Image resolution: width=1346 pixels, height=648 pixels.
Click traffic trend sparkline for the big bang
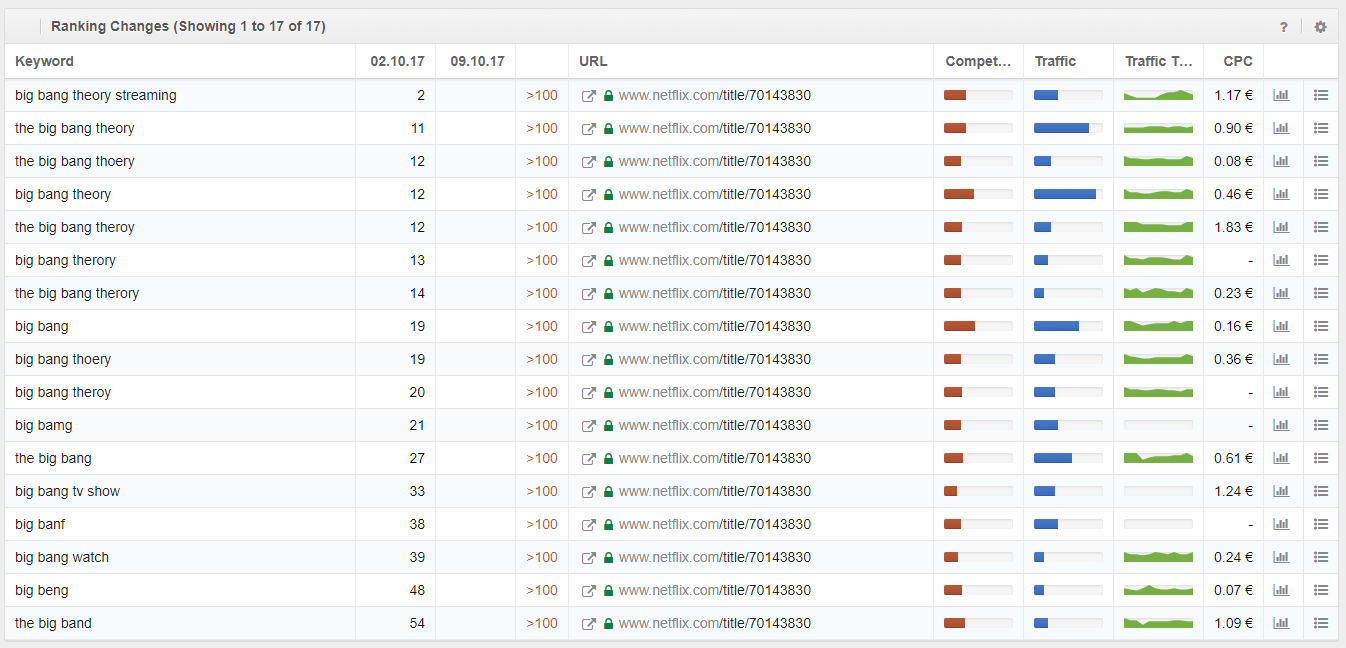(1158, 458)
